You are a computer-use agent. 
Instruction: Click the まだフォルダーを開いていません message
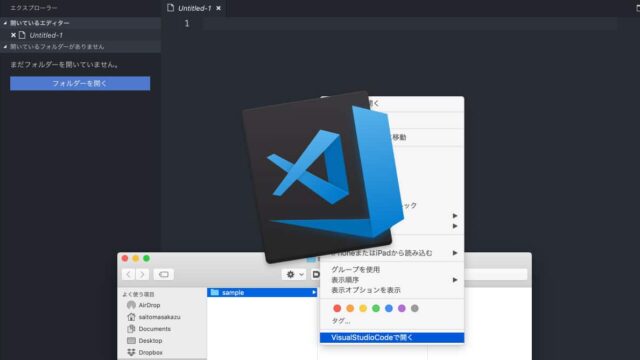64,64
